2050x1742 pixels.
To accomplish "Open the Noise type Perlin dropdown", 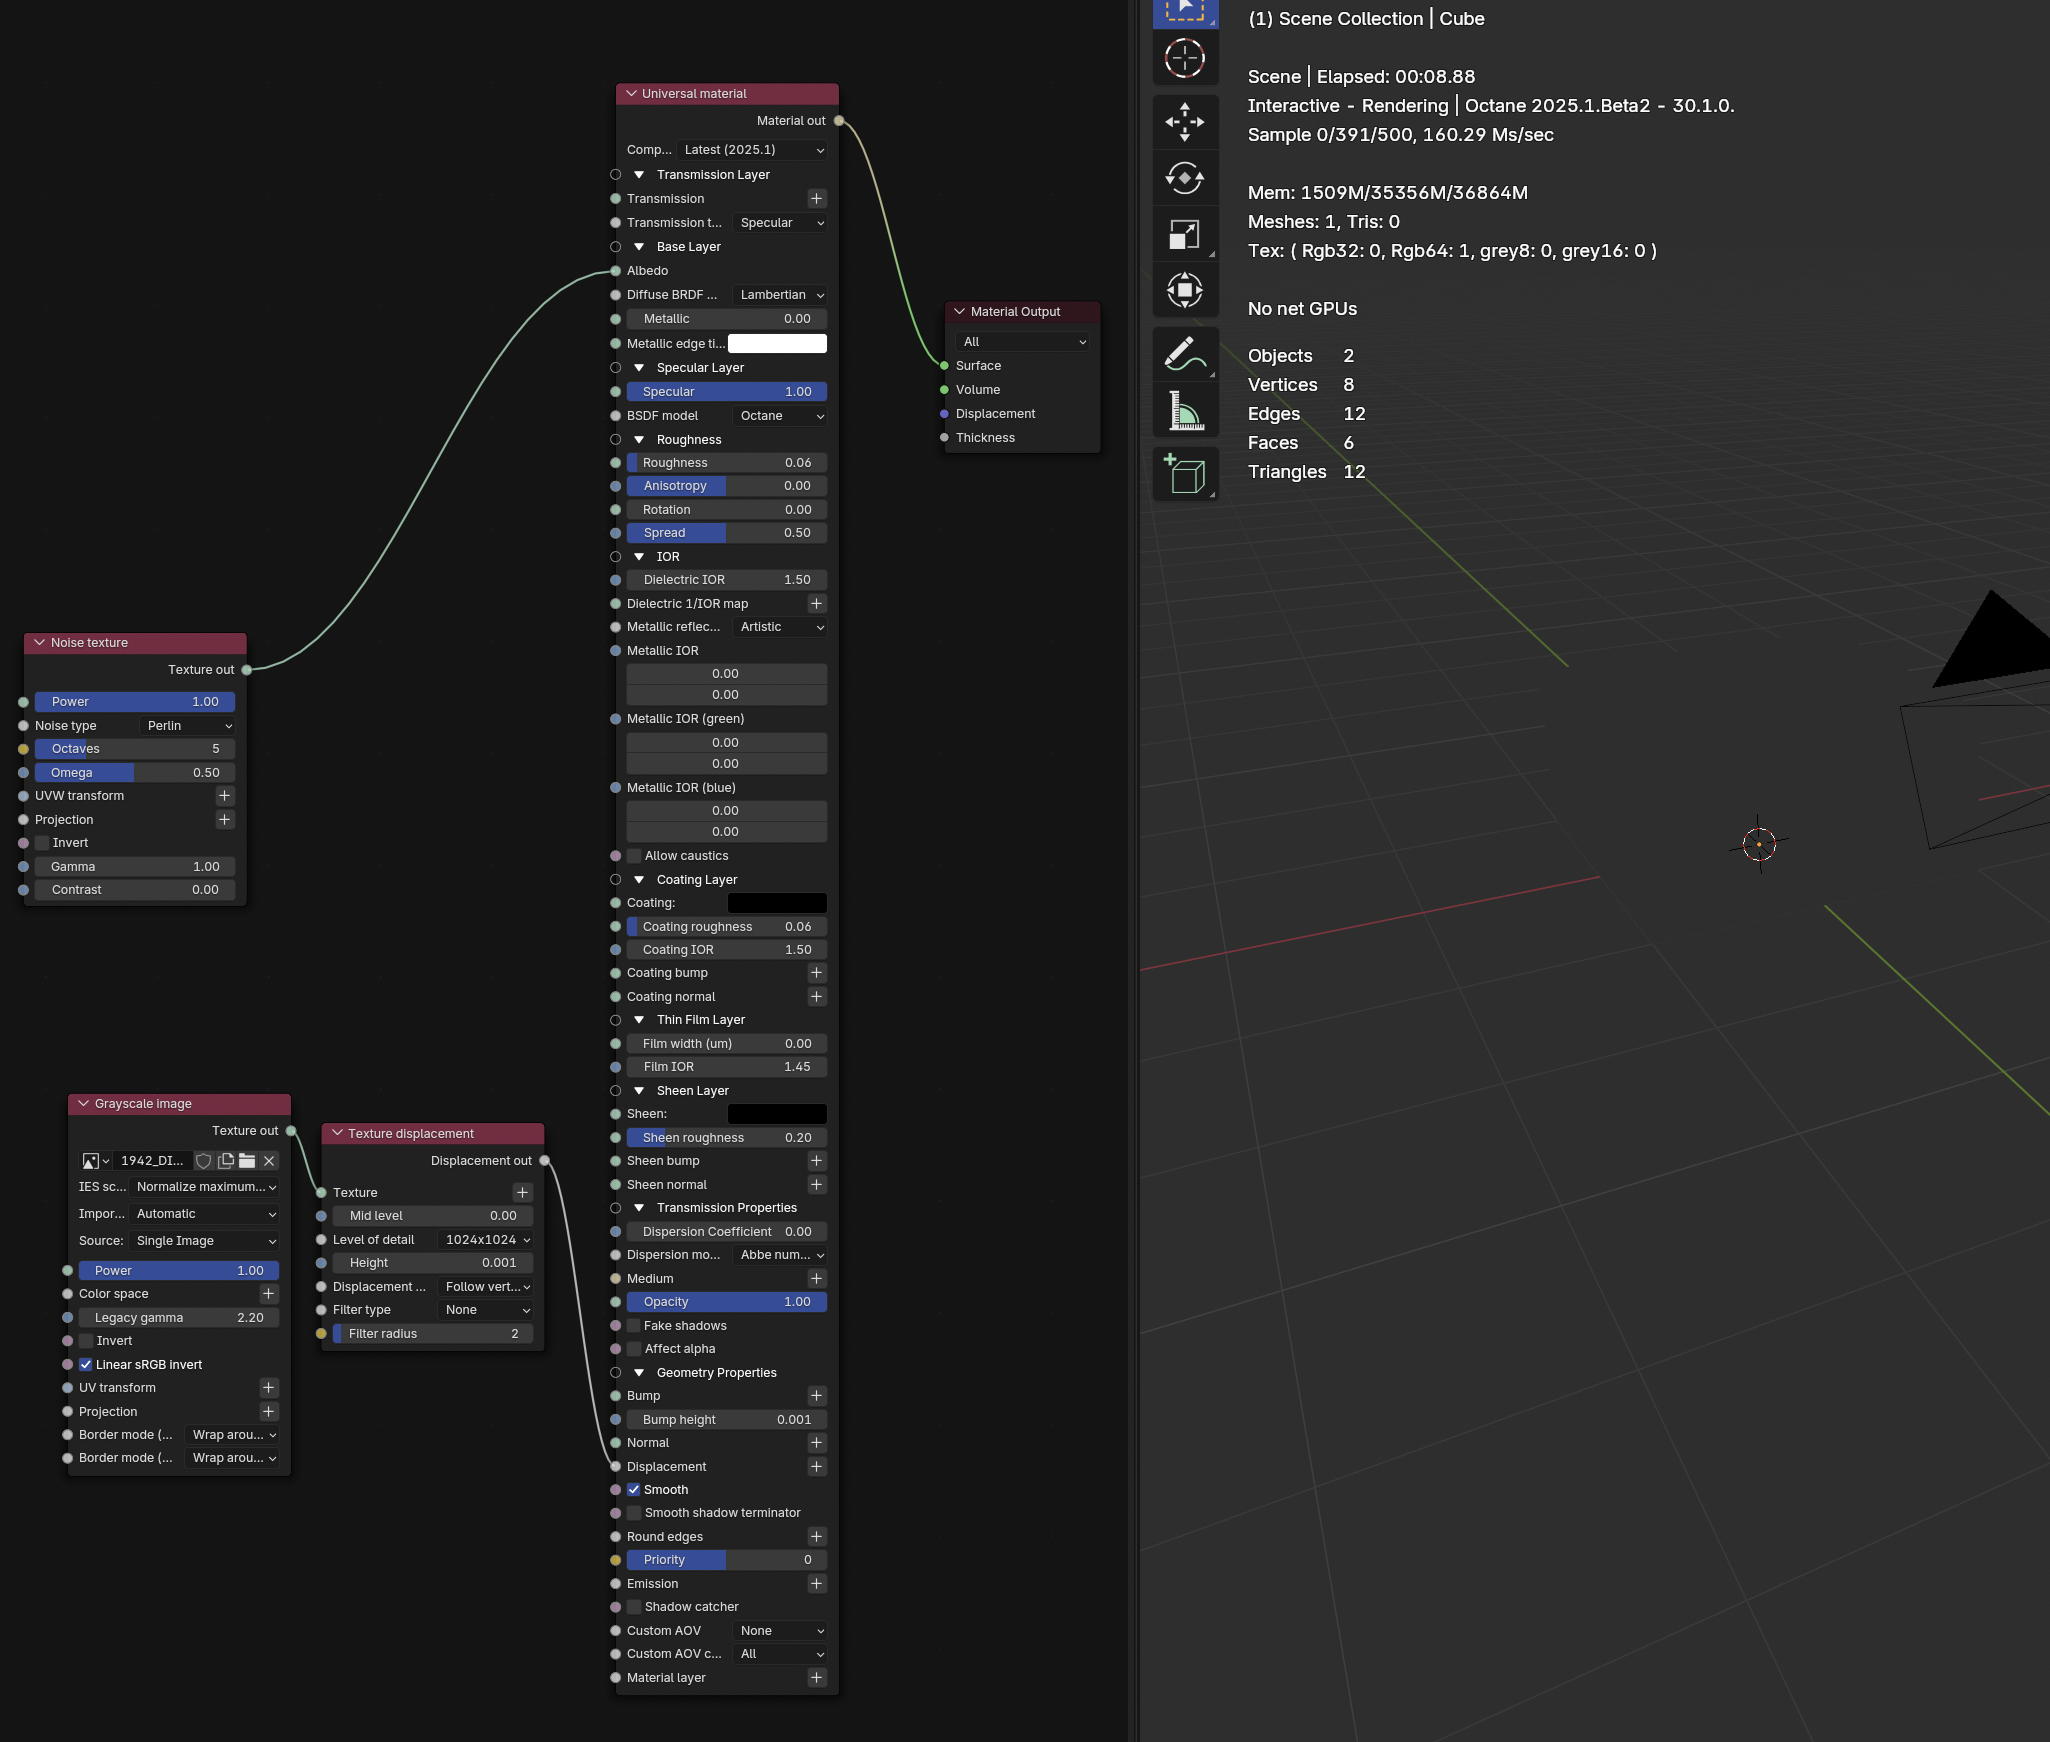I will [x=189, y=726].
